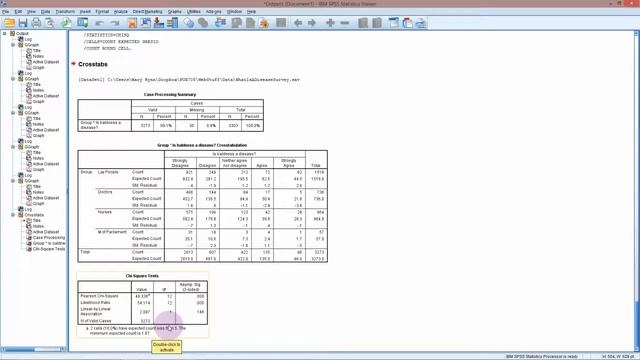Screen dimensions: 640x360
Task: Click the outline pane horizontal scrollbar
Action: (34, 349)
